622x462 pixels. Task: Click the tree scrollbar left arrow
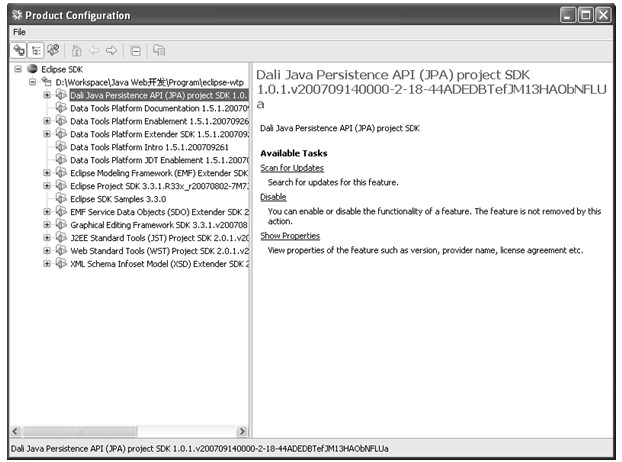point(15,431)
